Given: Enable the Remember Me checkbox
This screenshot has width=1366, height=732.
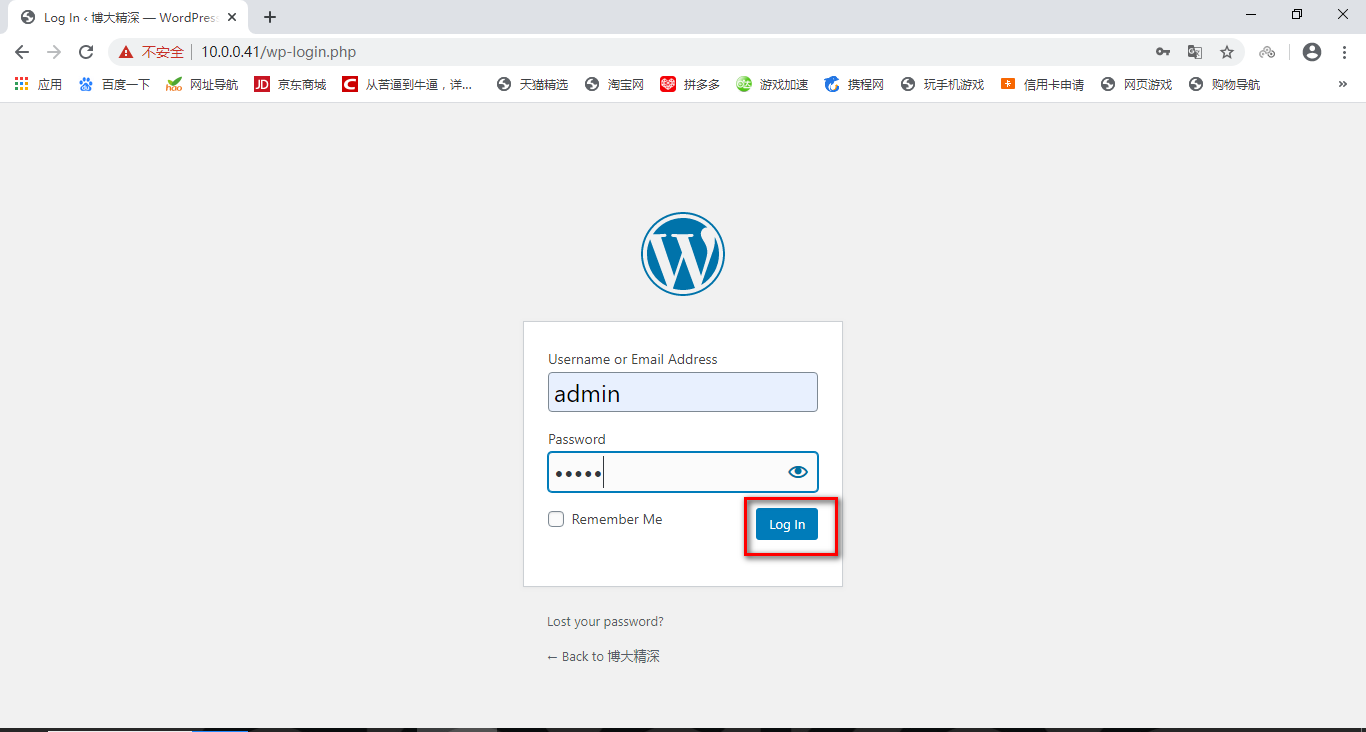Looking at the screenshot, I should 556,519.
